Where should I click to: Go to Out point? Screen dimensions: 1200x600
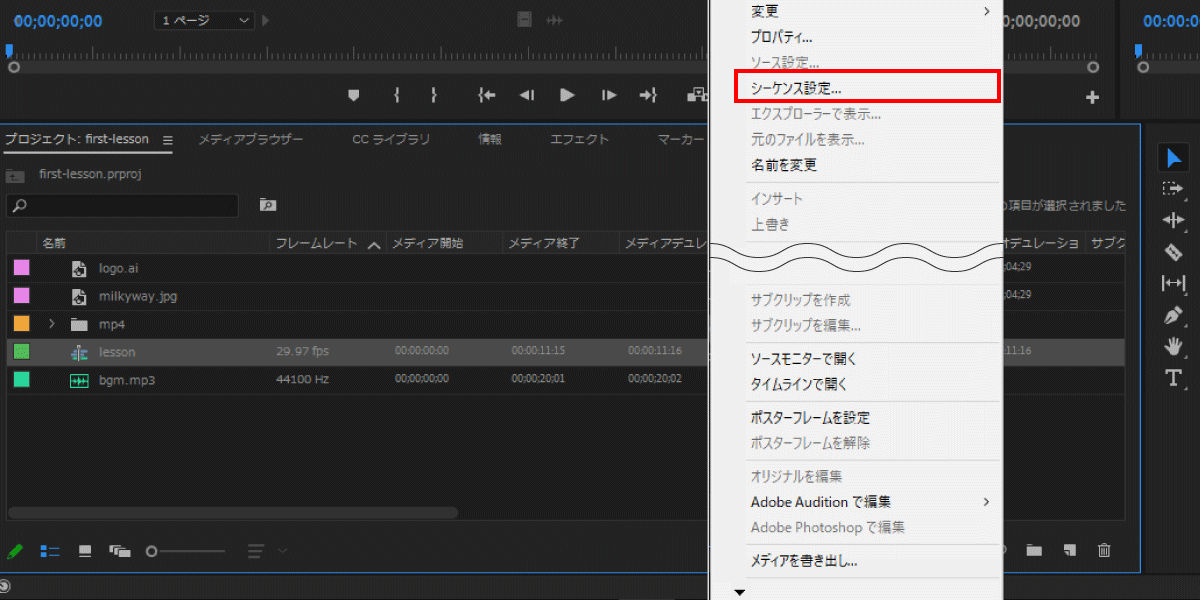coord(648,95)
